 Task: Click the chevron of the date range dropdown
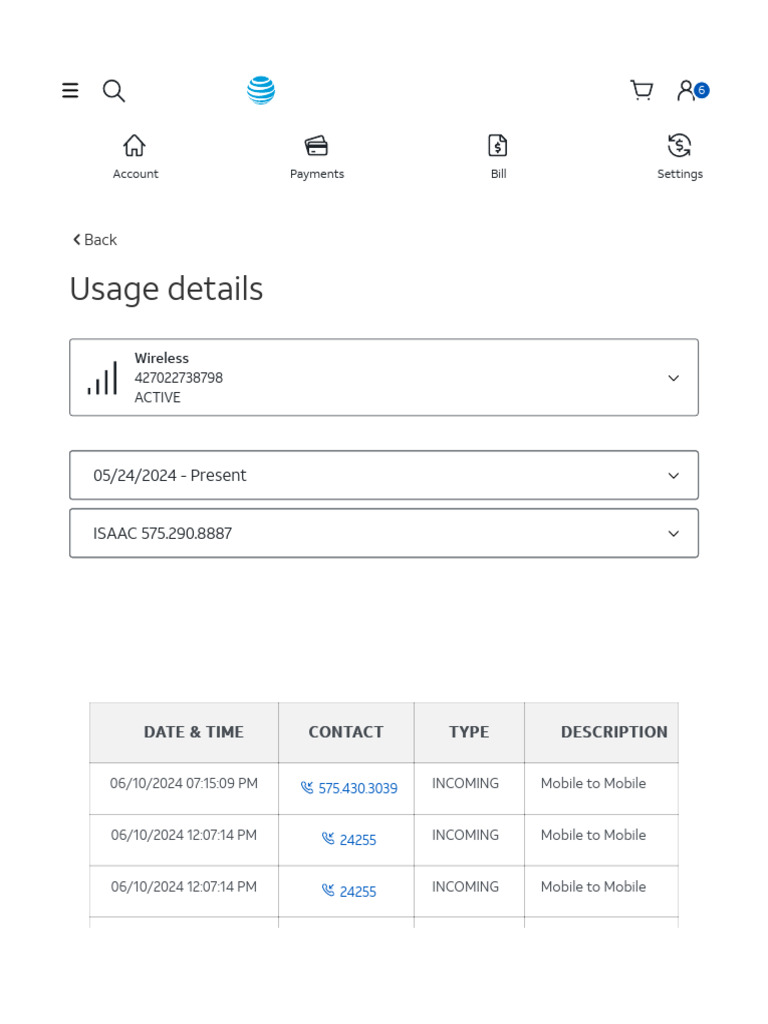click(x=673, y=475)
